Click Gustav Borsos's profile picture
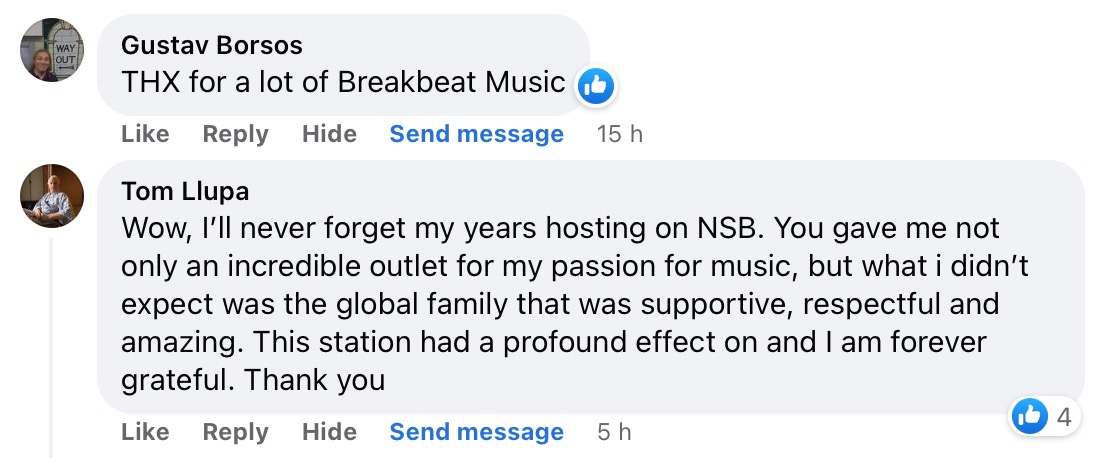Viewport: 1098px width, 458px height. 52,49
